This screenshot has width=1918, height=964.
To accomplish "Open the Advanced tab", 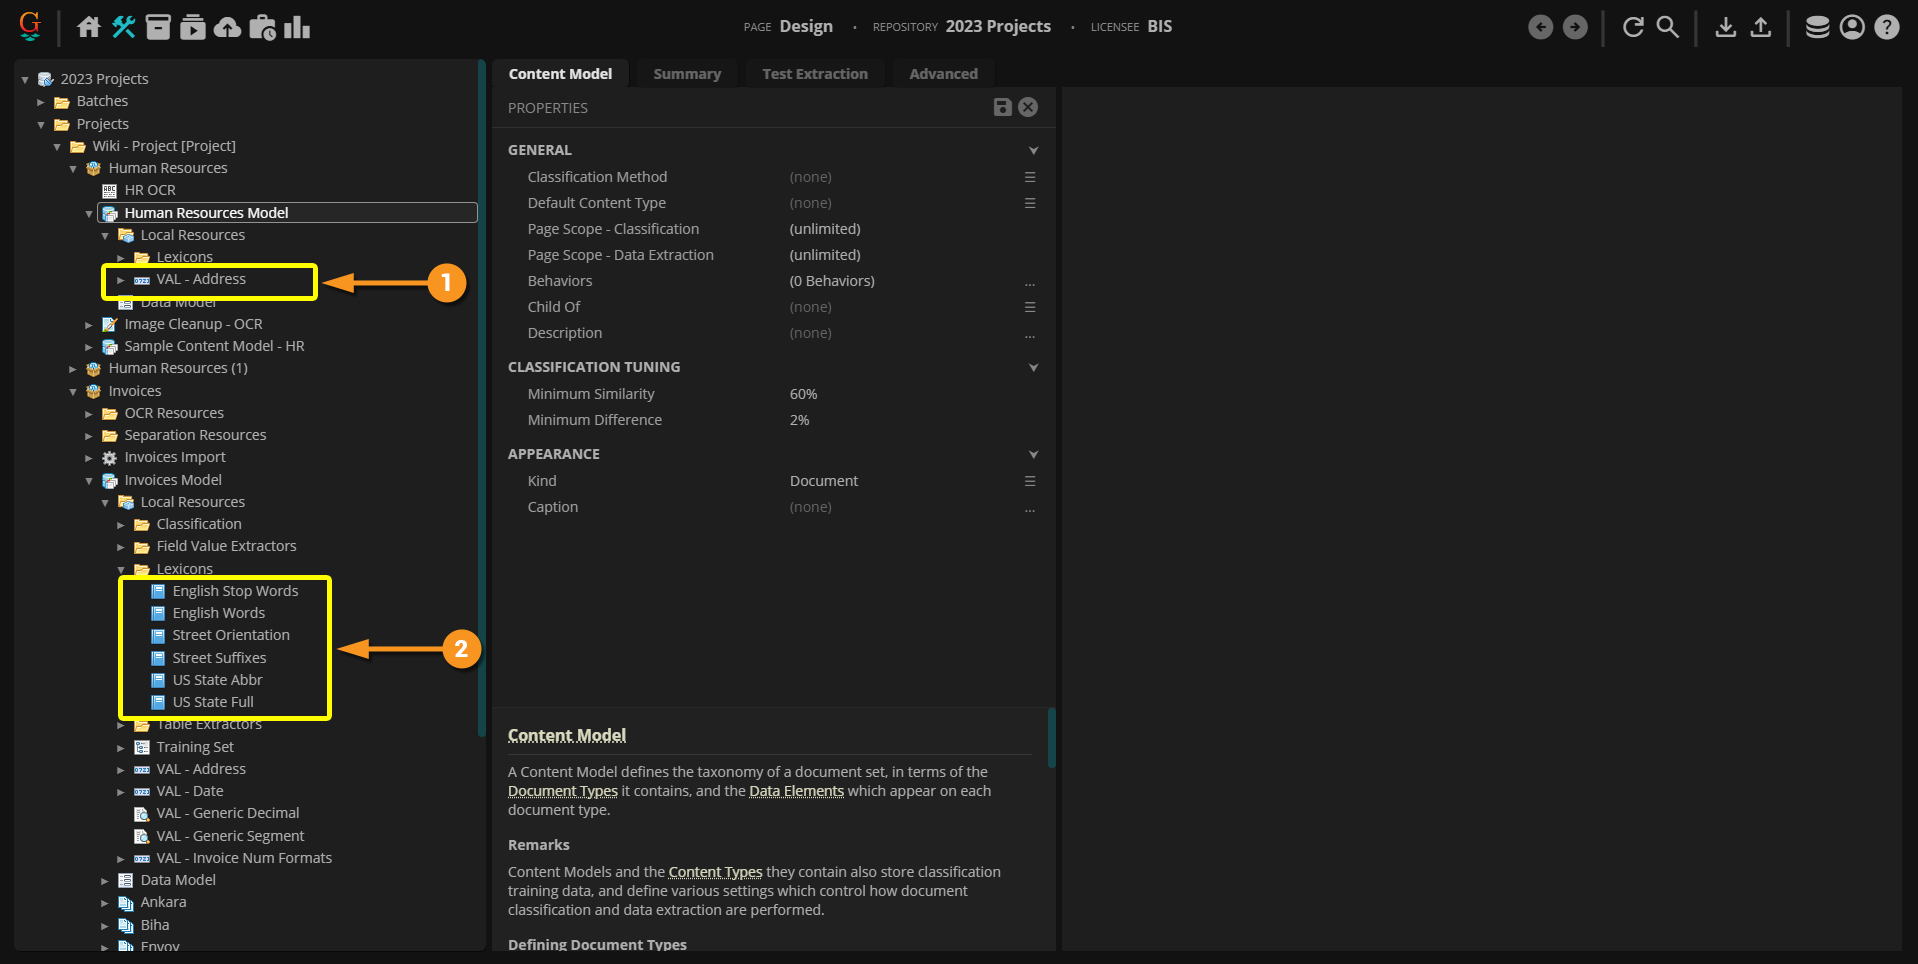I will (x=943, y=74).
